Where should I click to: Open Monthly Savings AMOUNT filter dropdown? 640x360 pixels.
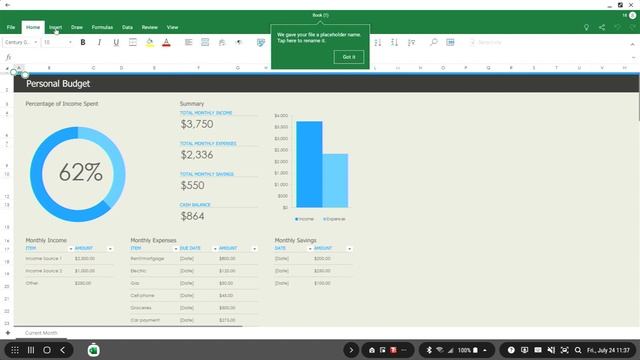tap(349, 249)
